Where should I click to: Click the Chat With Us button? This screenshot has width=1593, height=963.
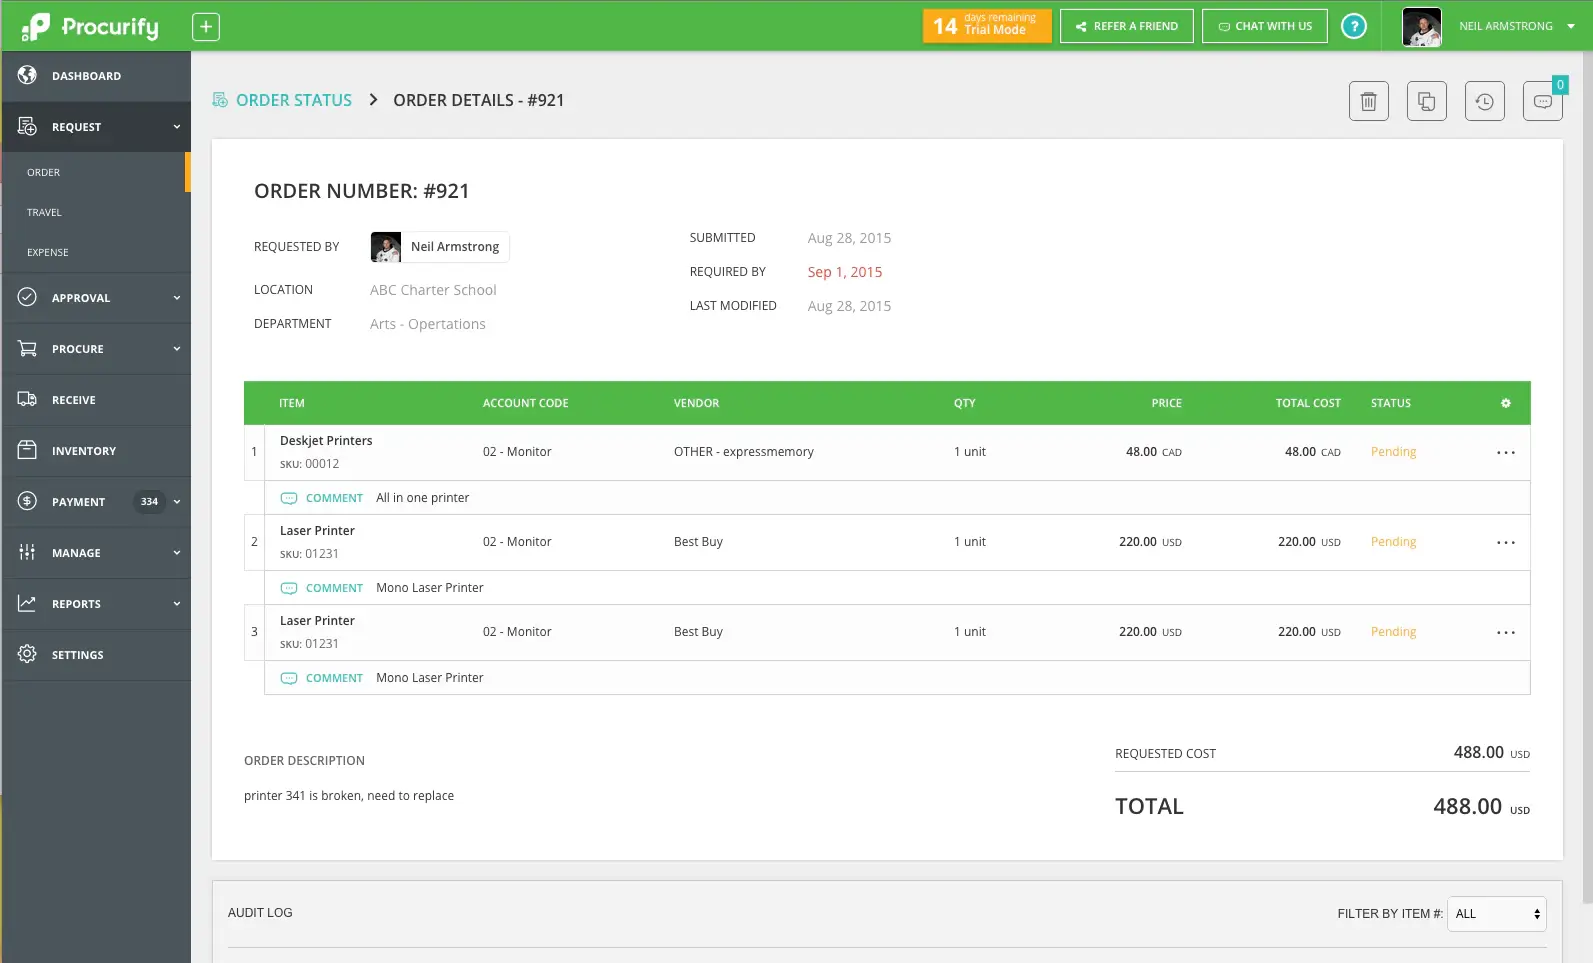point(1264,27)
